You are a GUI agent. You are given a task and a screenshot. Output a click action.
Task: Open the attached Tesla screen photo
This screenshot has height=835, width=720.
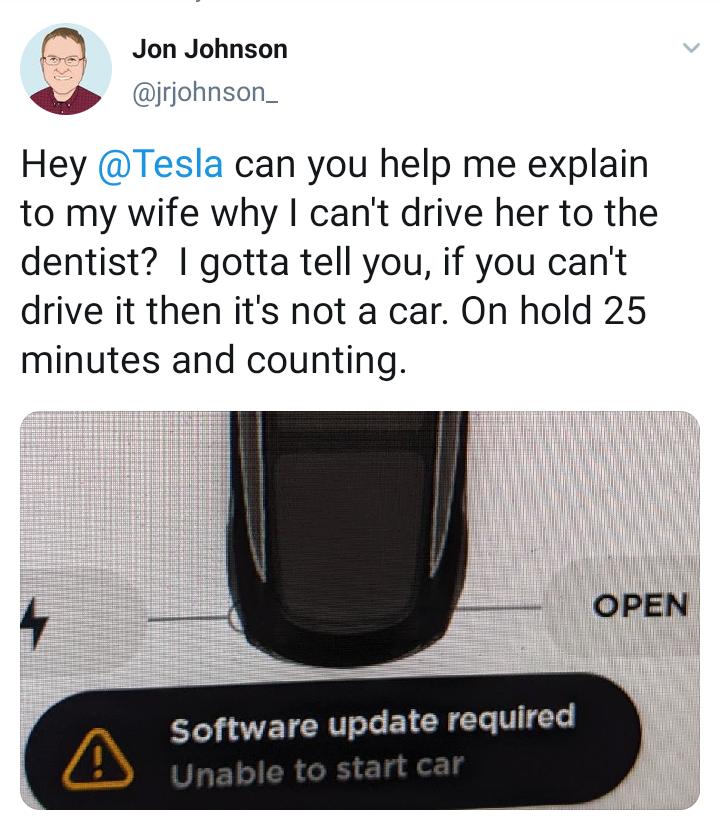pyautogui.click(x=360, y=610)
